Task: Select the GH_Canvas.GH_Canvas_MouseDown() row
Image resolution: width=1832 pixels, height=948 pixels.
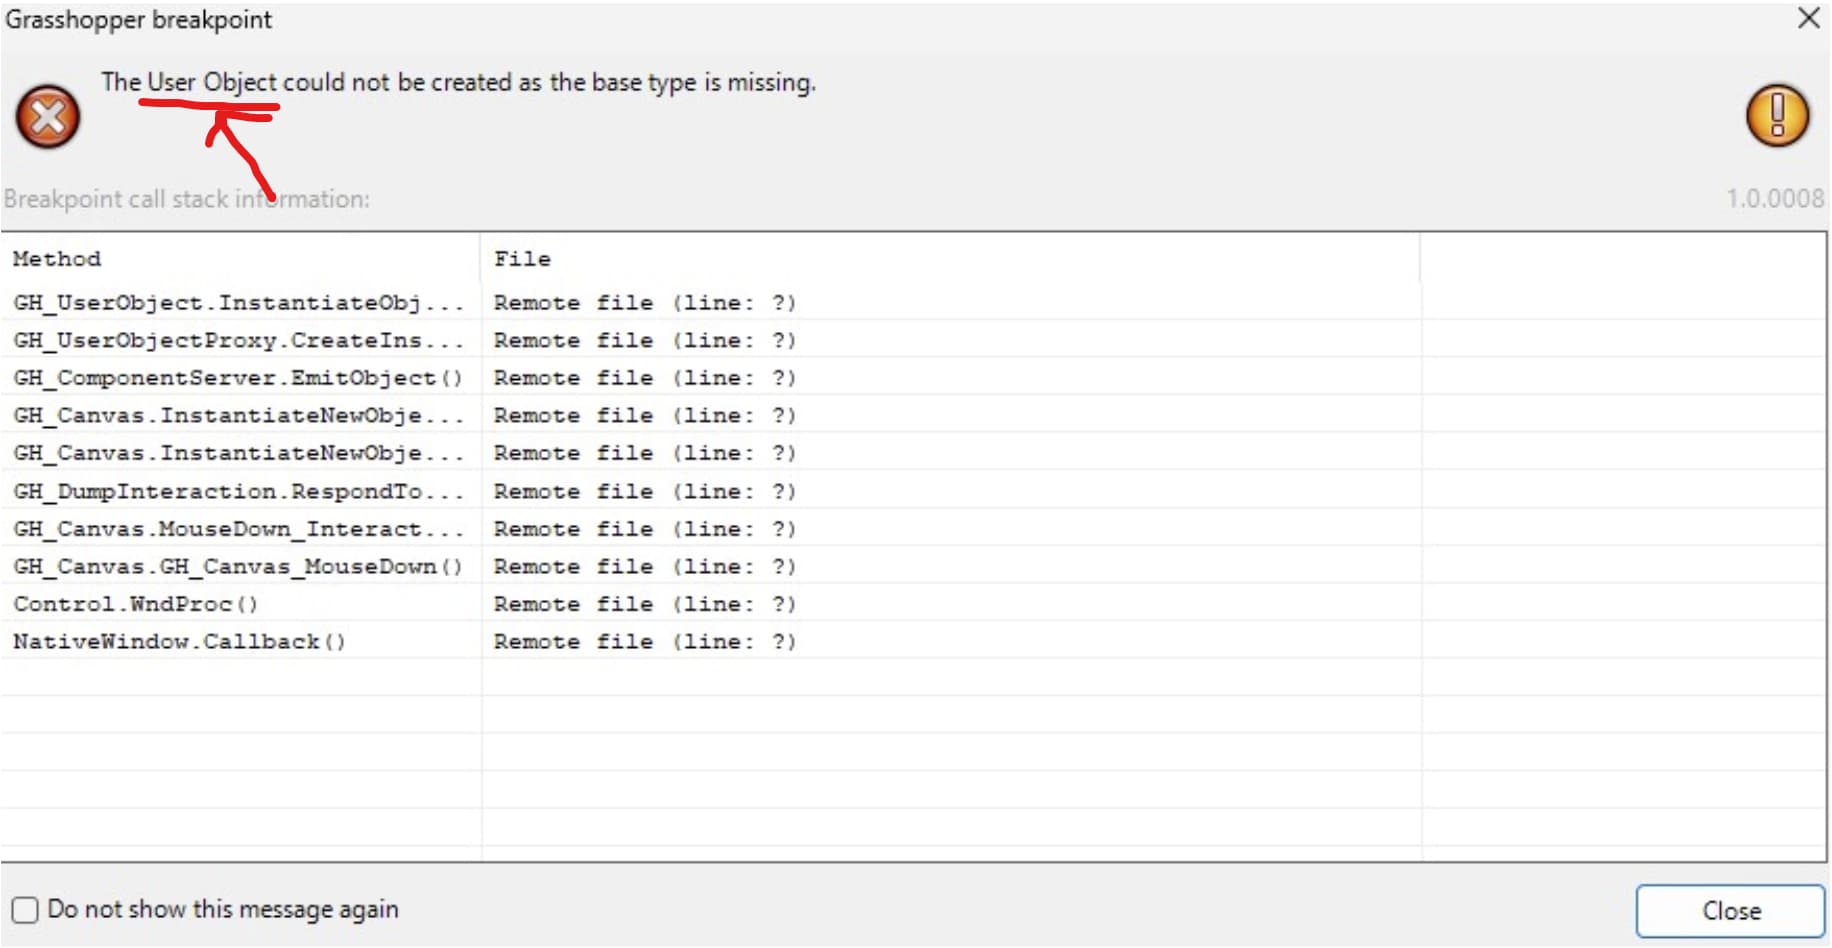Action: point(238,567)
